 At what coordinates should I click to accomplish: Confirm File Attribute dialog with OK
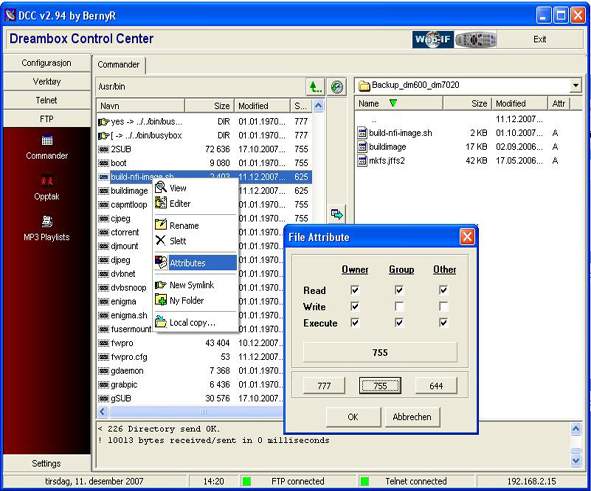[x=353, y=417]
